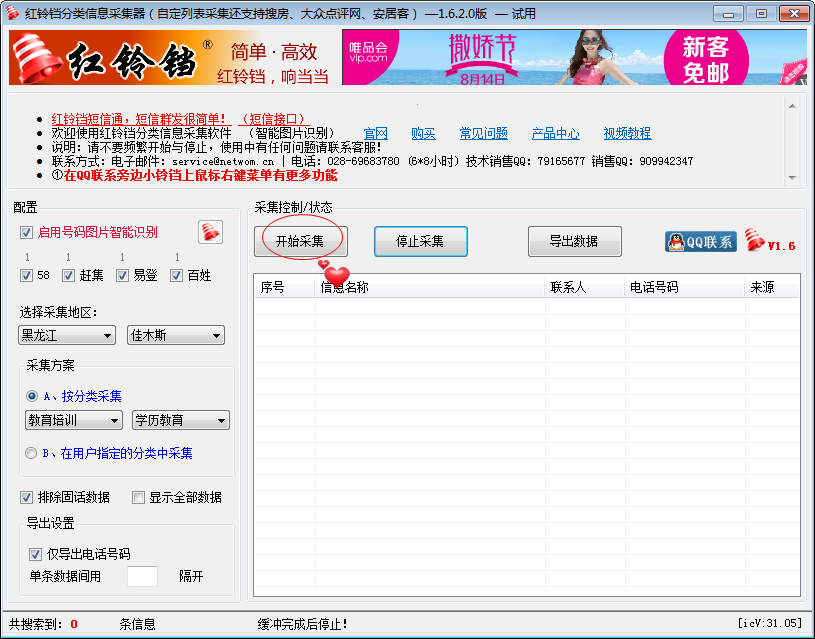The image size is (815, 639).
Task: Uncheck the 赶集 source checkbox
Action: (x=69, y=275)
